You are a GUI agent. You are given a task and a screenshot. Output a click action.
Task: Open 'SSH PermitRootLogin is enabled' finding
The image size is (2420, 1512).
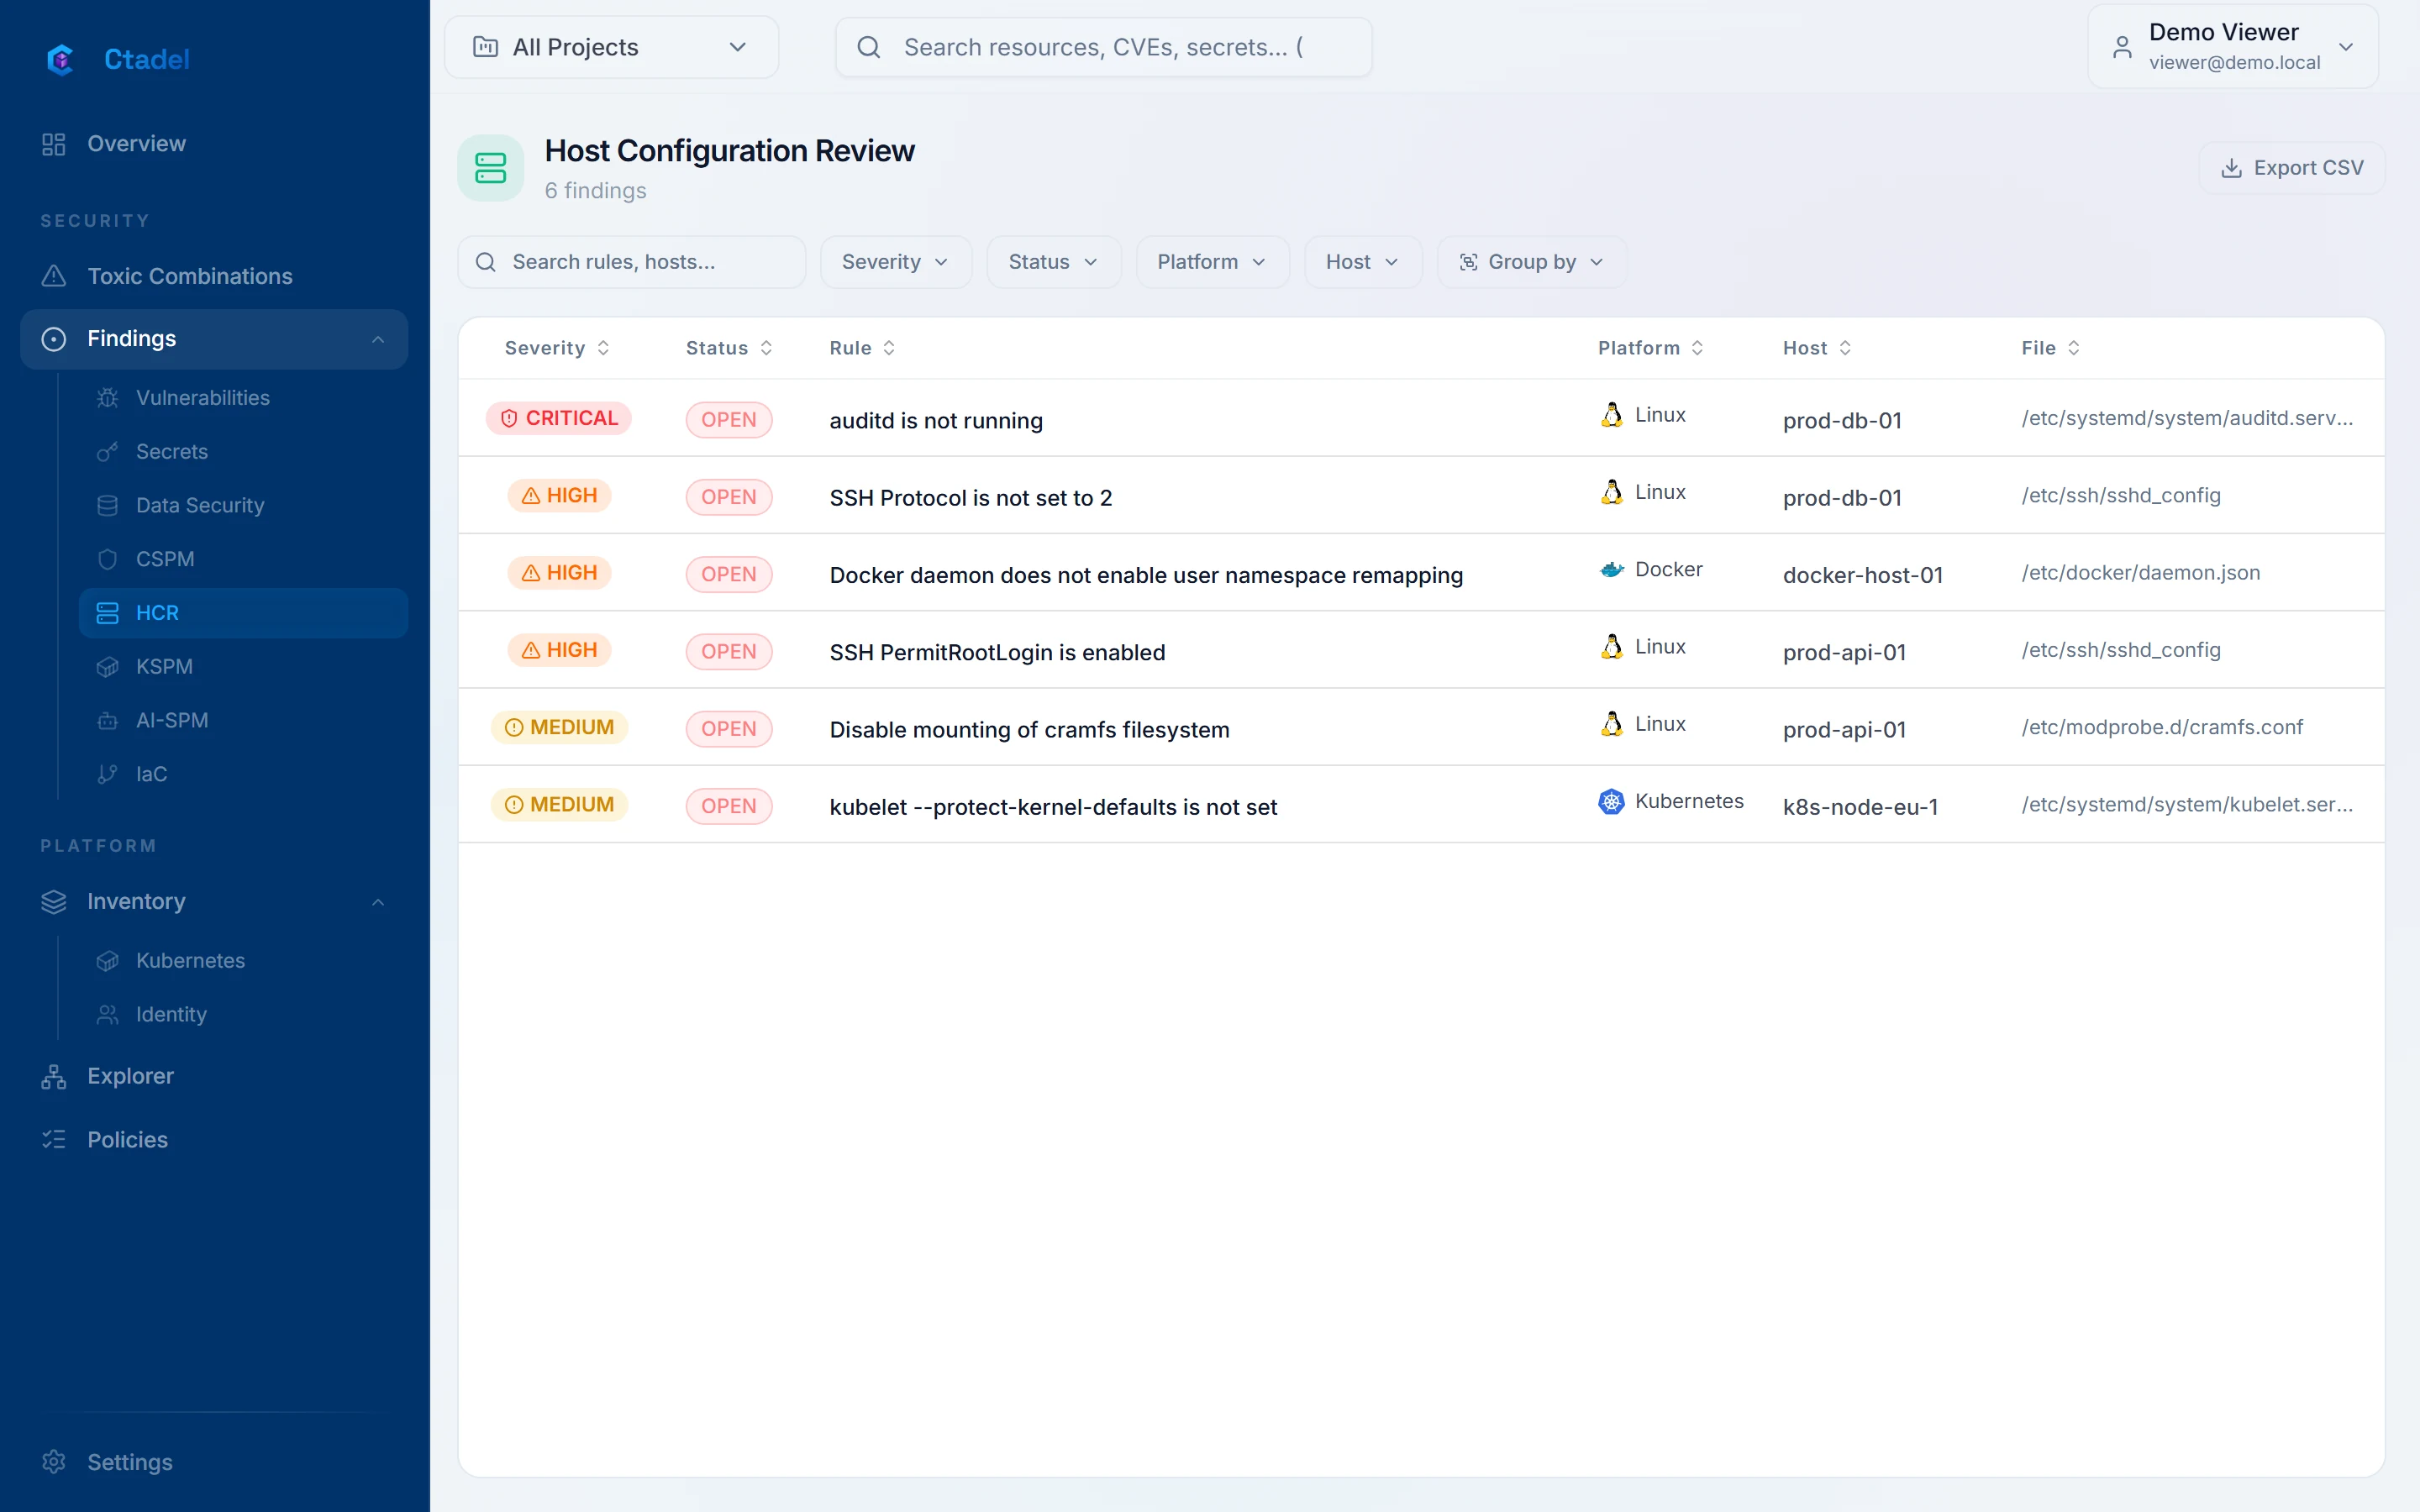997,653
